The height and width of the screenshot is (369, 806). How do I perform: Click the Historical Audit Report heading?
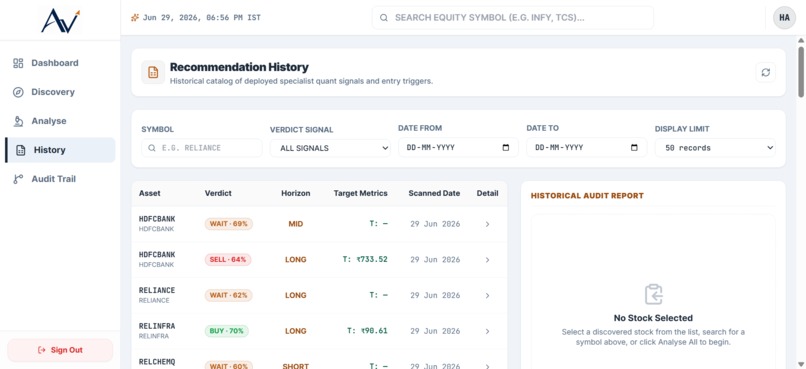(587, 196)
